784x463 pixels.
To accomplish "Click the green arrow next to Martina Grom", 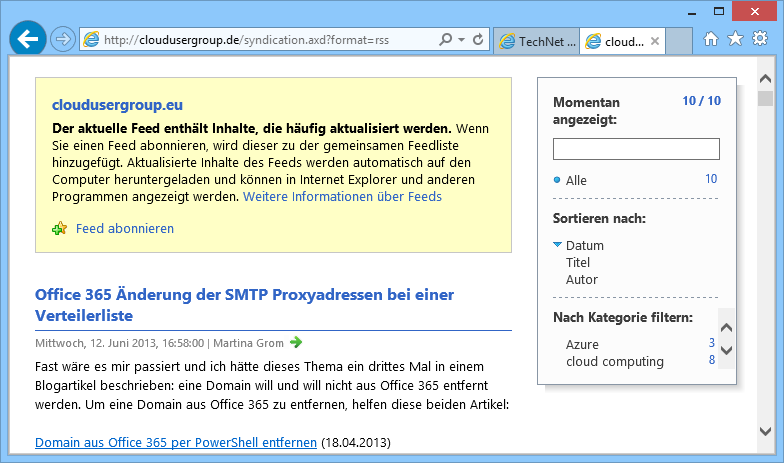I will pyautogui.click(x=295, y=343).
